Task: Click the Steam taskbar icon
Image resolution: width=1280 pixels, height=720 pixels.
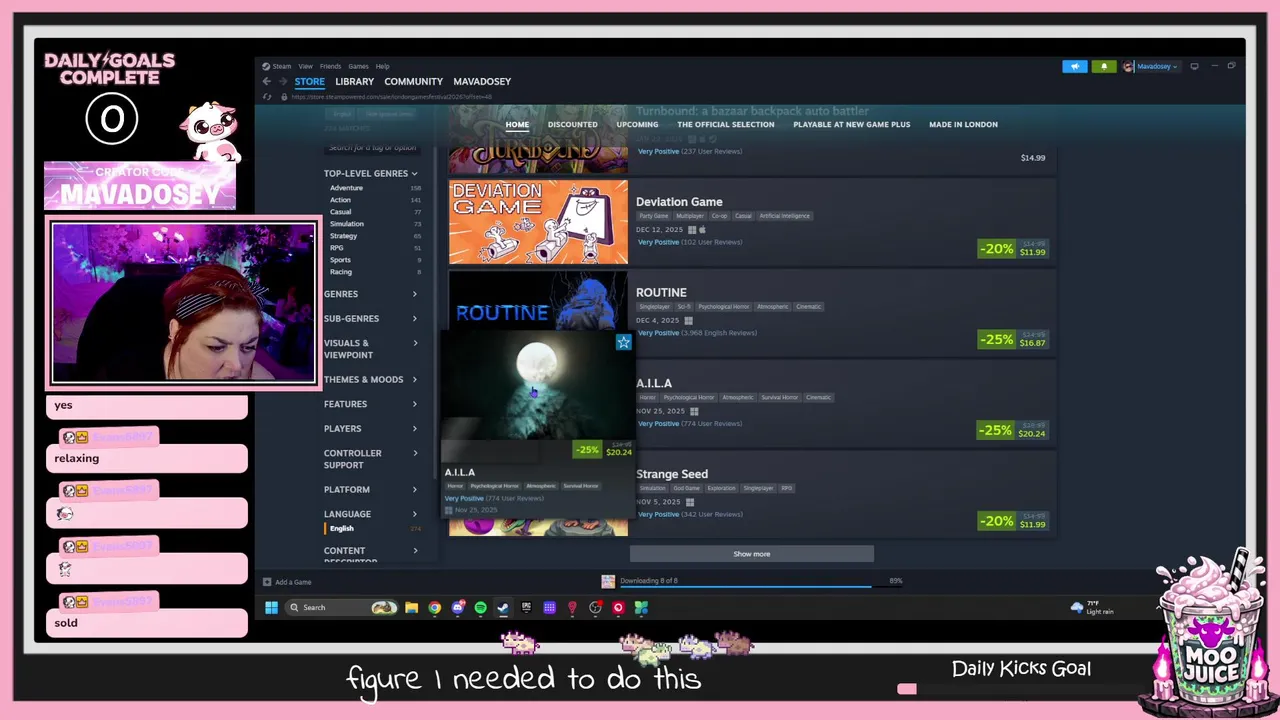Action: pyautogui.click(x=503, y=607)
